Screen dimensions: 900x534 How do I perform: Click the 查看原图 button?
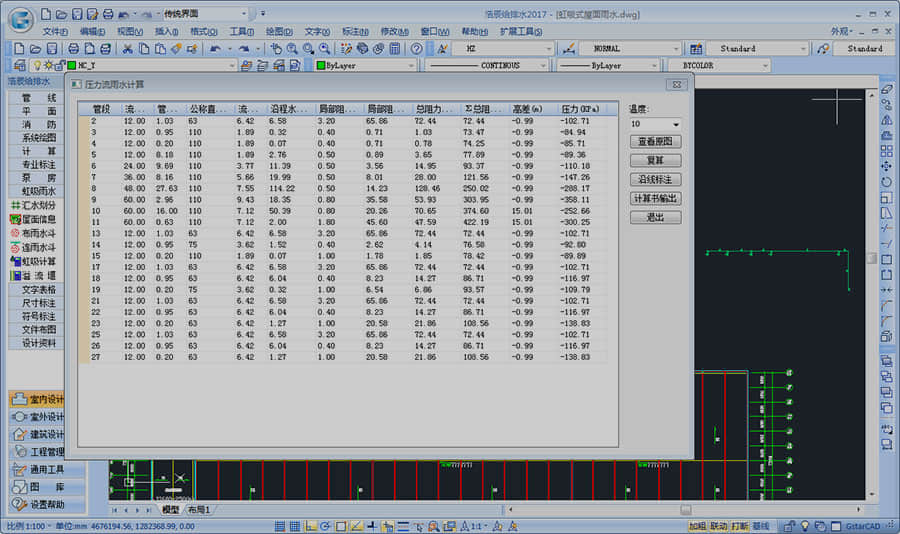(x=655, y=142)
